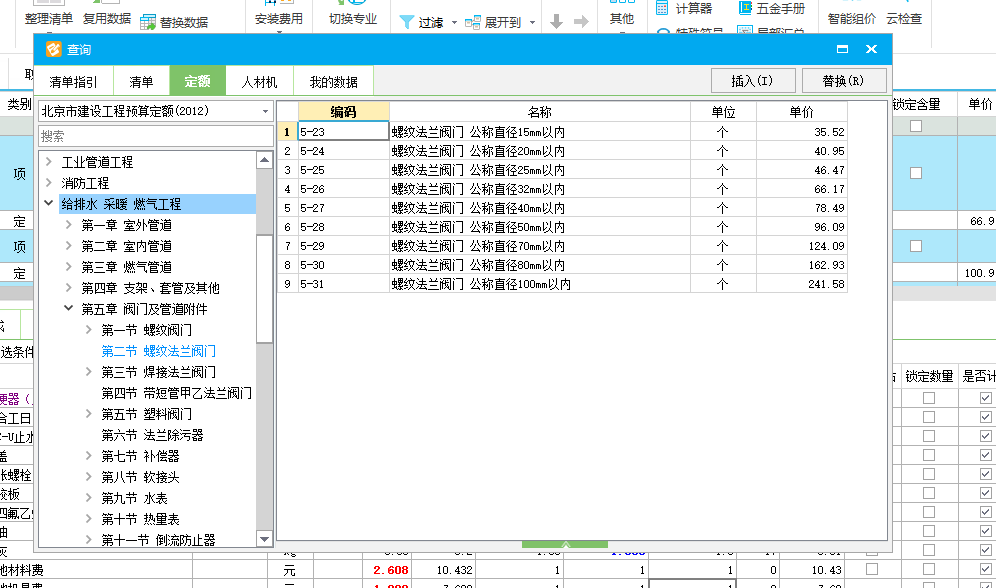Select 第四节 带短管甲乙法兰阀门 tree item
Image resolution: width=996 pixels, height=588 pixels.
[x=177, y=393]
